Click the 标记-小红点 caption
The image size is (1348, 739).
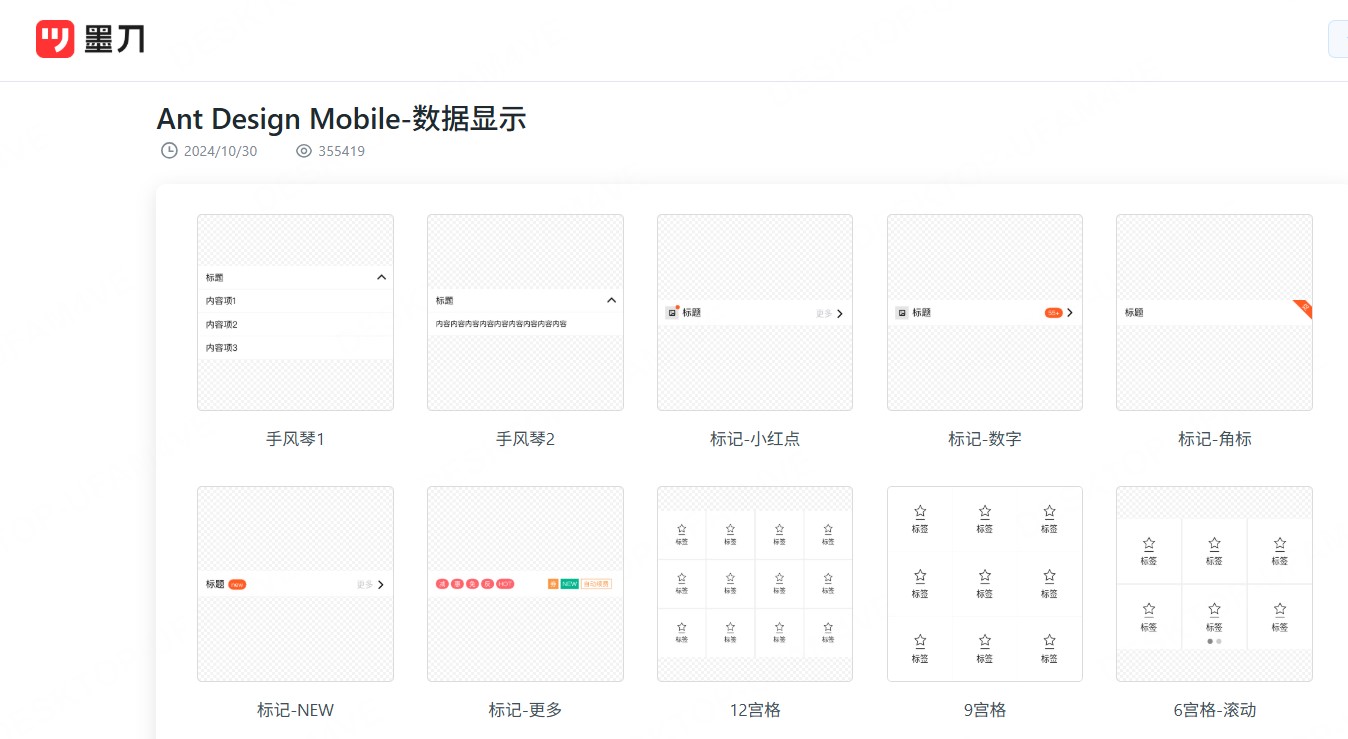(x=755, y=439)
